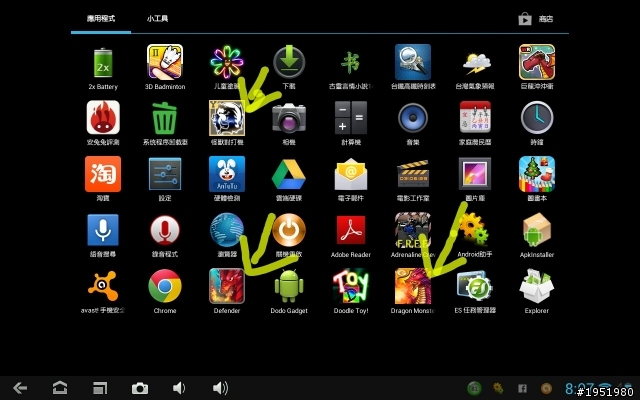Image resolution: width=640 pixels, height=400 pixels.
Task: Open the Clock app
Action: [537, 118]
